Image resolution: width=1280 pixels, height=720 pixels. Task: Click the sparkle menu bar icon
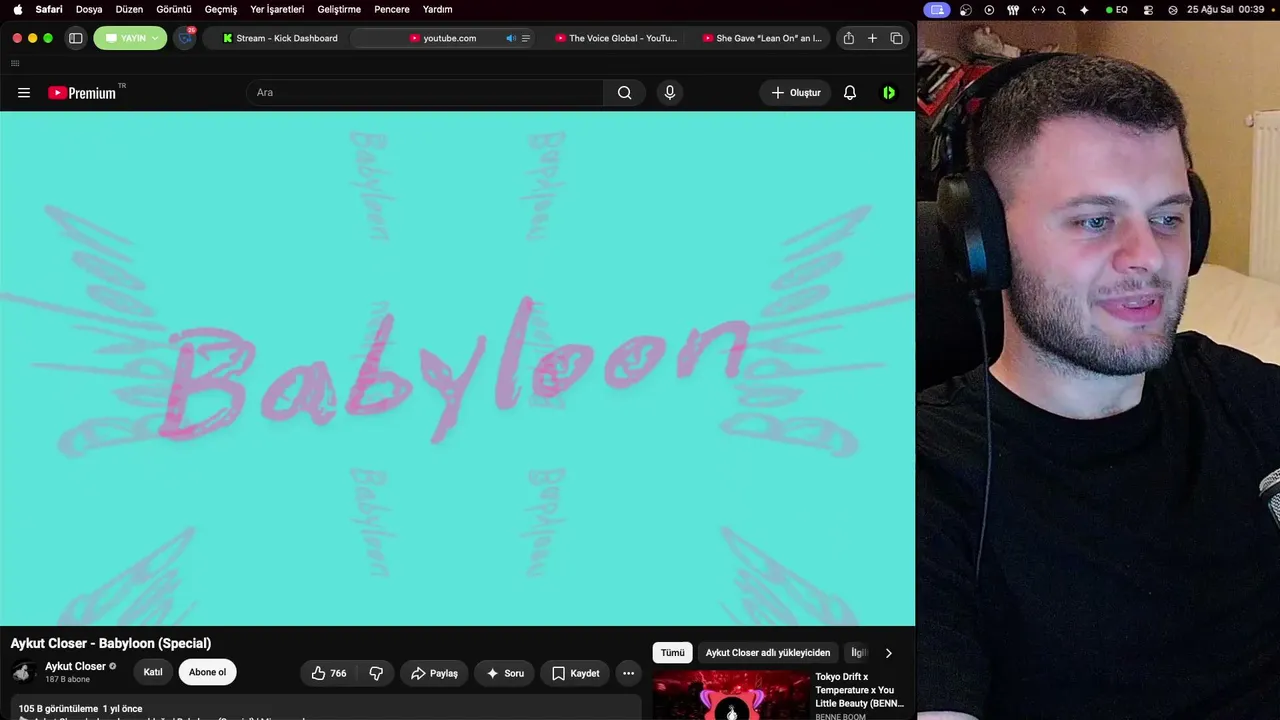click(1085, 9)
